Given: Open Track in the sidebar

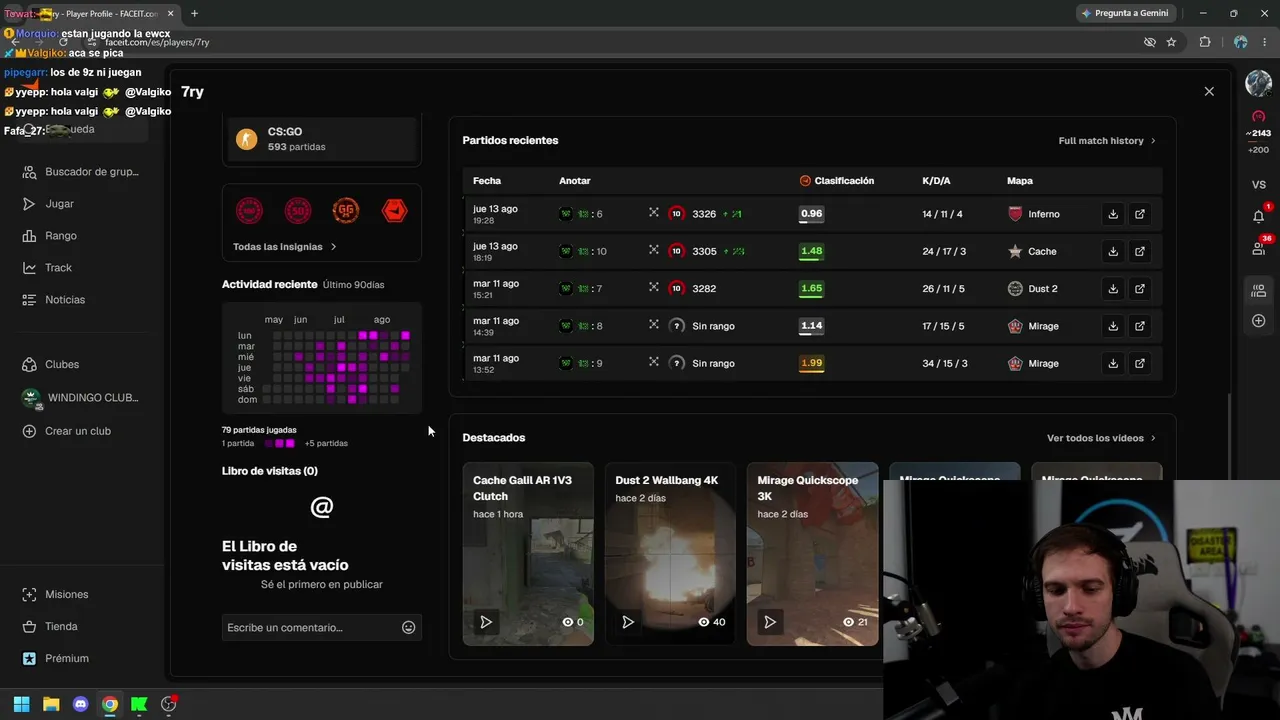Looking at the screenshot, I should click(80, 268).
